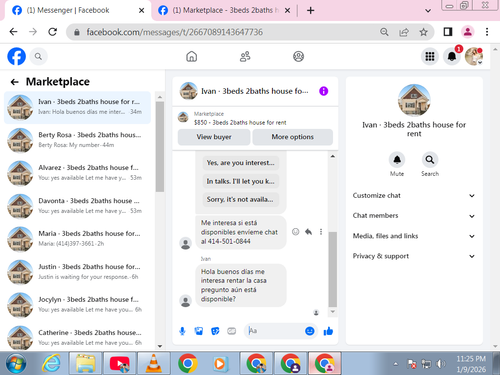Switch to the Marketplace 3beds 2baths tab

pos(224,10)
